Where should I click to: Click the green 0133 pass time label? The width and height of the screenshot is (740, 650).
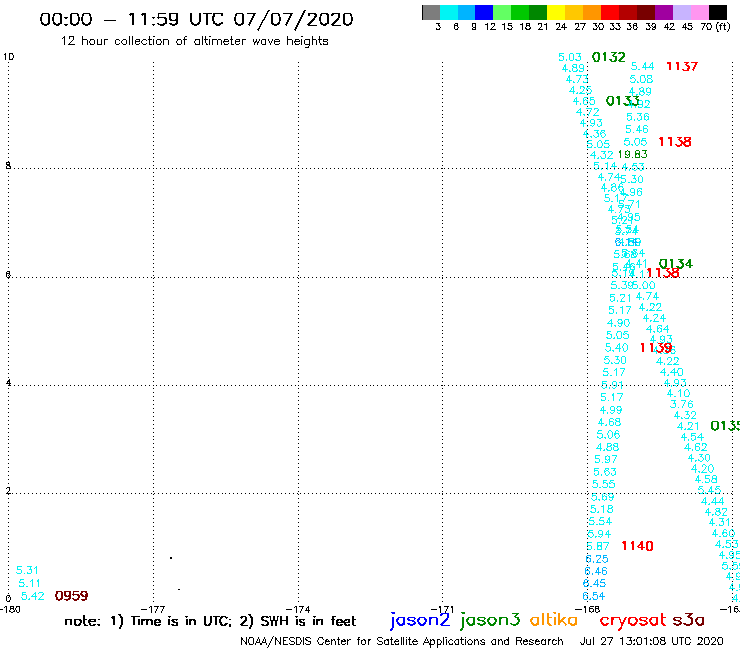coord(622,101)
